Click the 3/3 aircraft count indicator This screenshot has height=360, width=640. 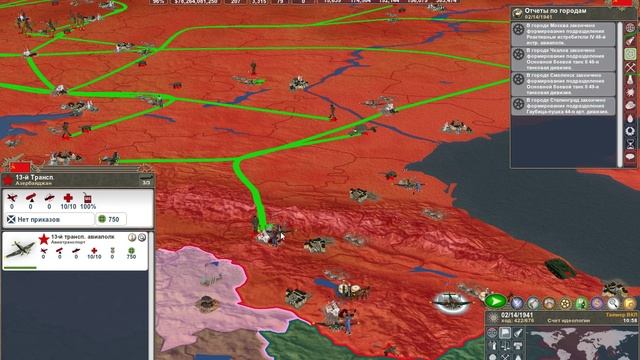point(146,180)
